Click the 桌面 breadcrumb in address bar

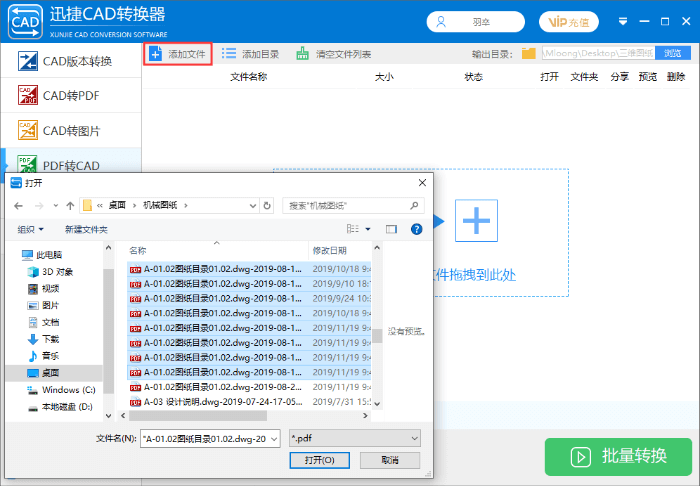point(117,205)
